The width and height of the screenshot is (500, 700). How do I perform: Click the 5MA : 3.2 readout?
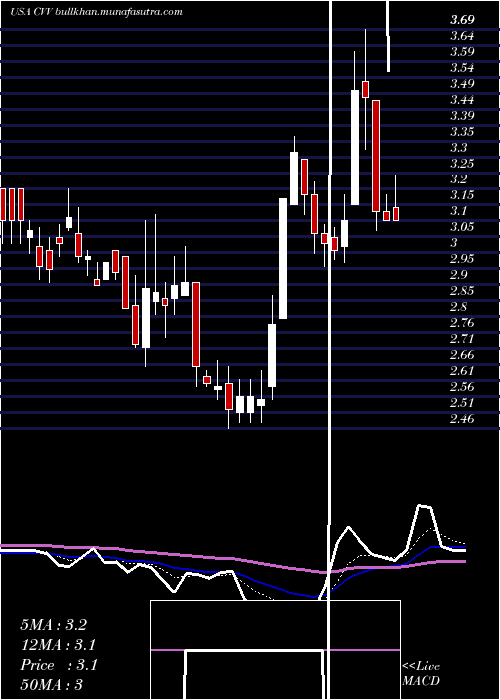tap(53, 625)
